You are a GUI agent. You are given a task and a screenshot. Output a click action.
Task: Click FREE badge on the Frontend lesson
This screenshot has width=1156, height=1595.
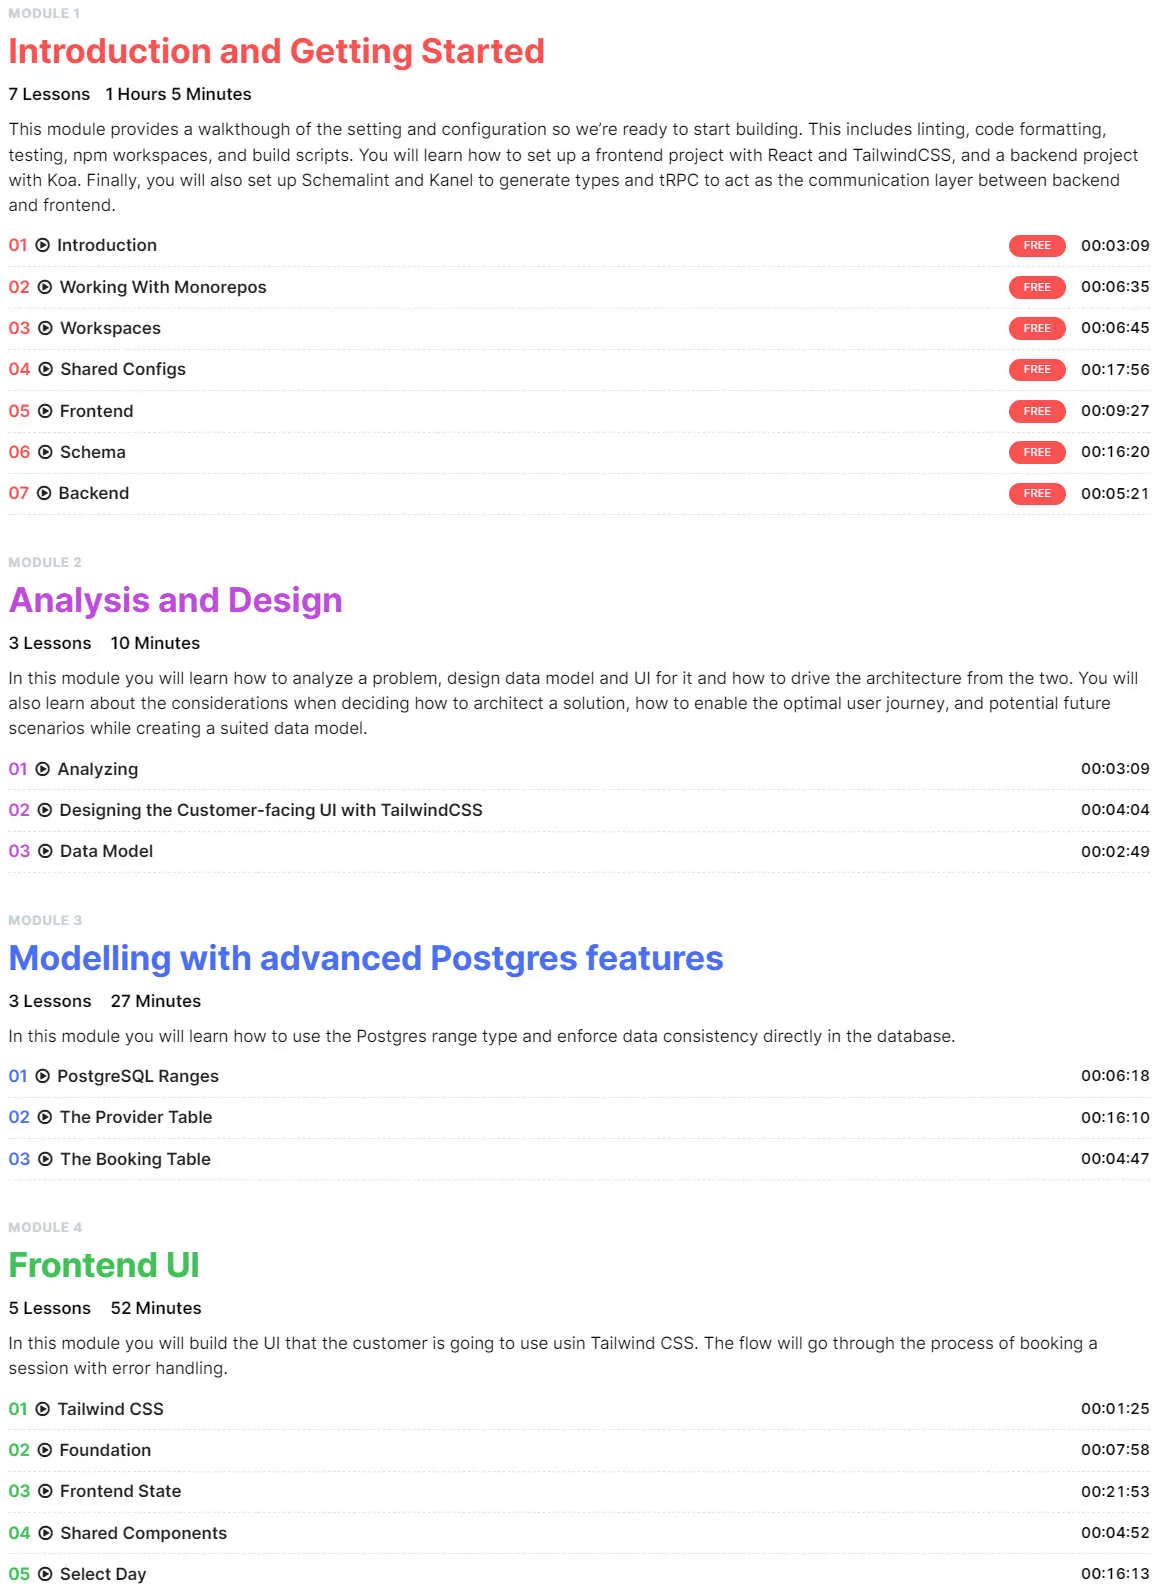tap(1037, 411)
